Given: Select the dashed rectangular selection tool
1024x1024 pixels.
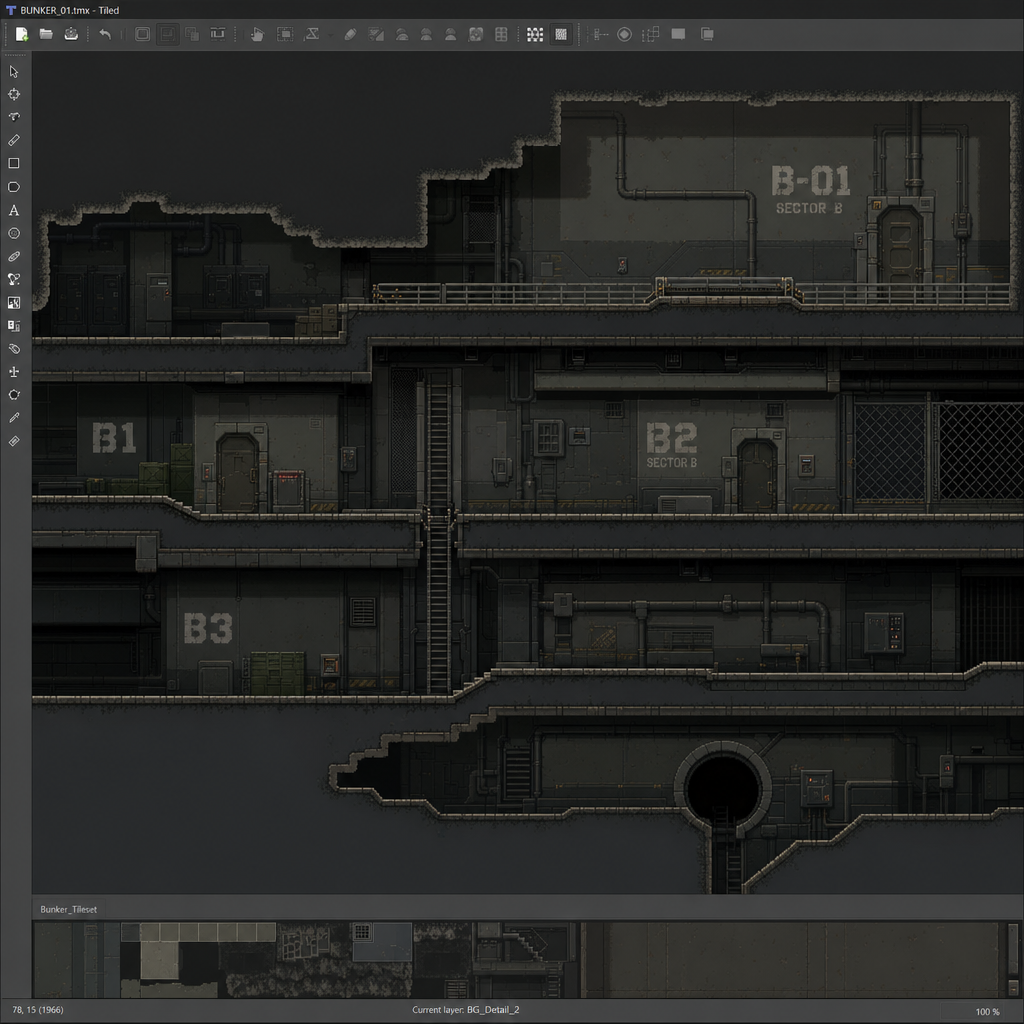Looking at the screenshot, I should [x=285, y=35].
